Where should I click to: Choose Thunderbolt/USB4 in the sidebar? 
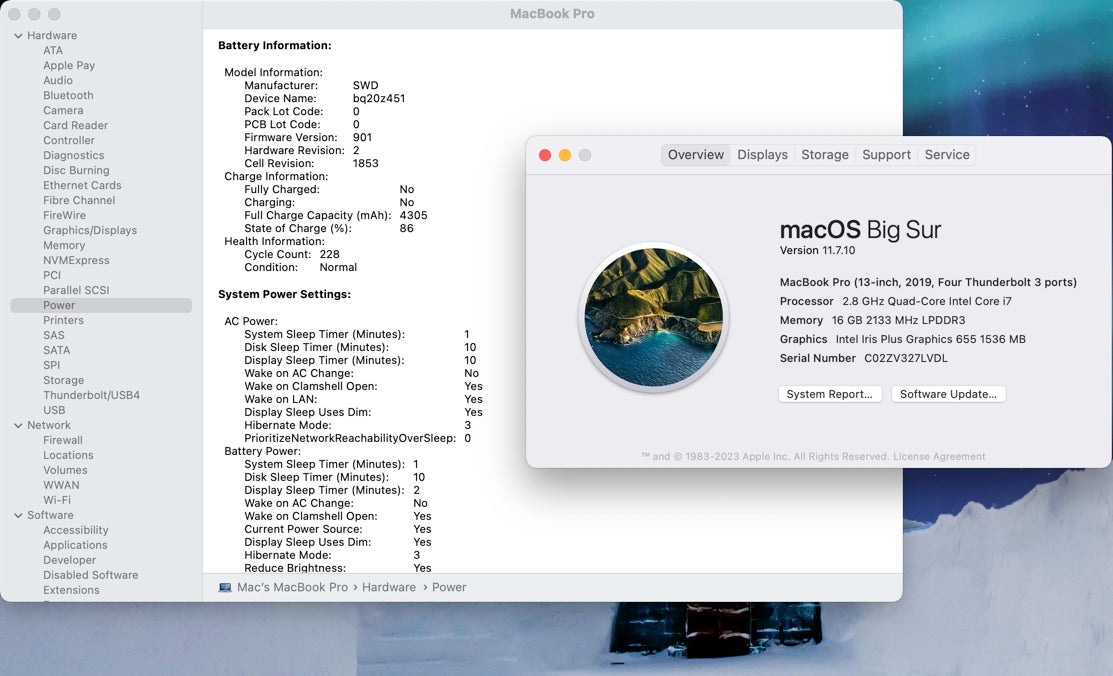coord(91,396)
